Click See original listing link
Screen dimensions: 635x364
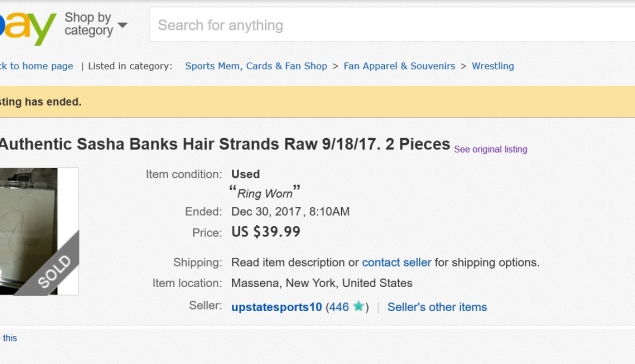point(490,149)
